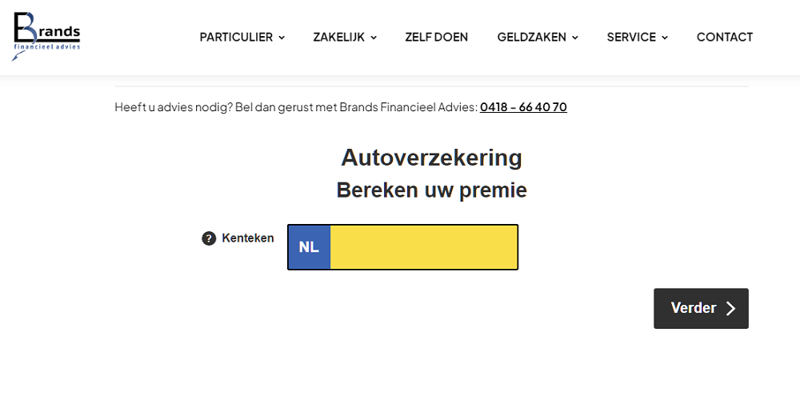Viewport: 800px width, 400px height.
Task: Click the Kenteken field label
Action: point(248,238)
